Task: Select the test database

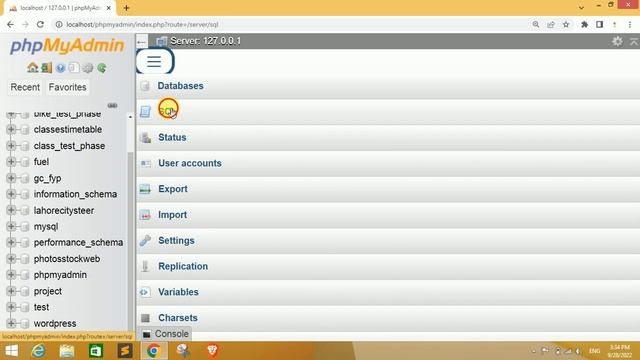Action: tap(41, 307)
